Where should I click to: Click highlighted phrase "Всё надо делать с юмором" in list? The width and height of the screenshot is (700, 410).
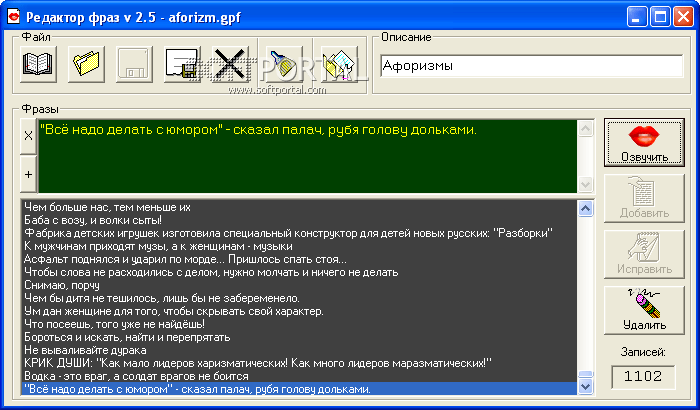pyautogui.click(x=299, y=389)
